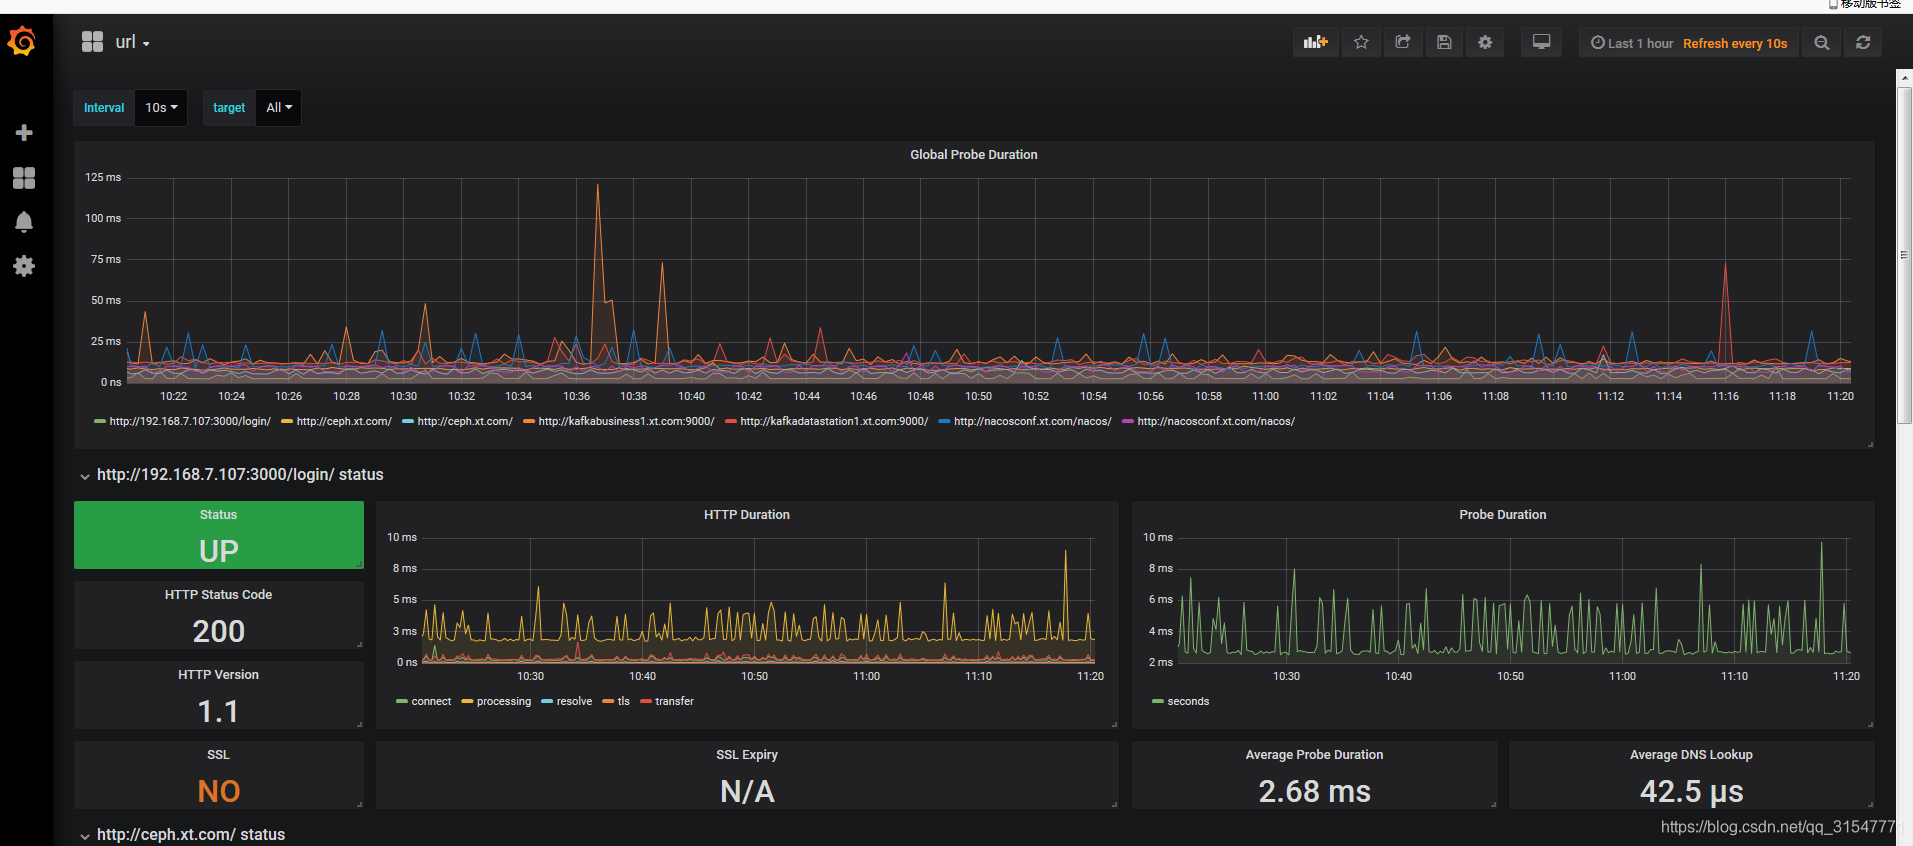Image resolution: width=1913 pixels, height=846 pixels.
Task: Open the SSL Expiry panel title menu
Action: [x=746, y=754]
